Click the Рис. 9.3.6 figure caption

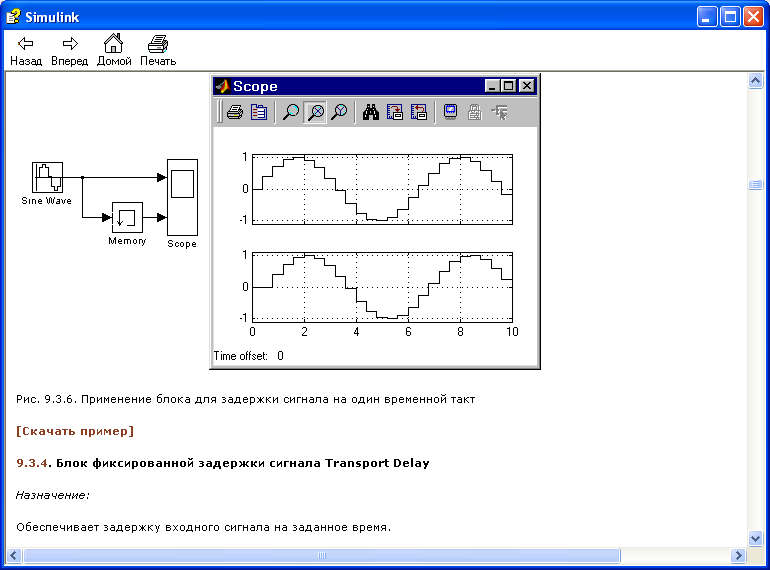click(246, 399)
